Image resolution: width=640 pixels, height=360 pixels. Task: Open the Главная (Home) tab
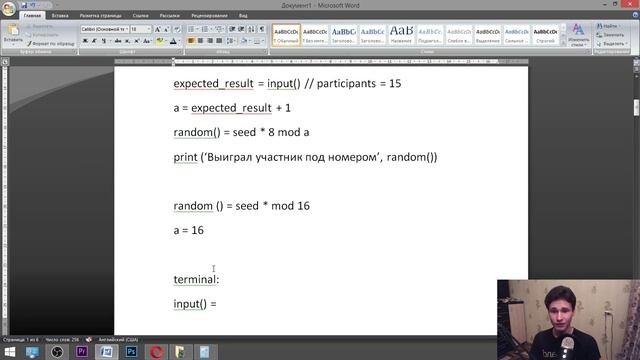pyautogui.click(x=32, y=16)
